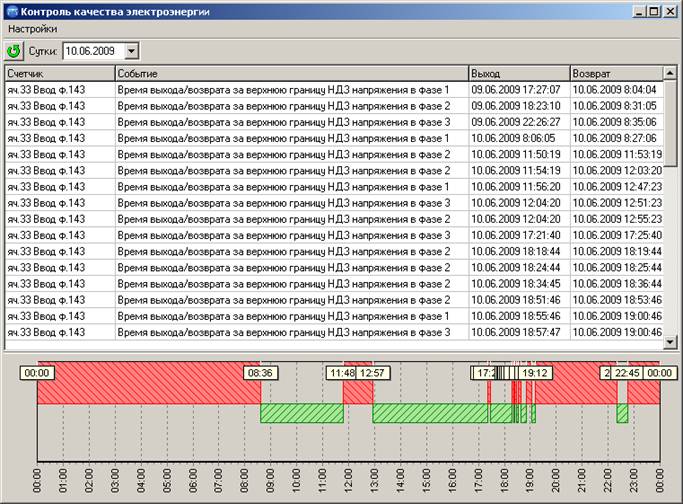Click the 19:12 timeline marker label
The width and height of the screenshot is (683, 504).
click(x=535, y=373)
